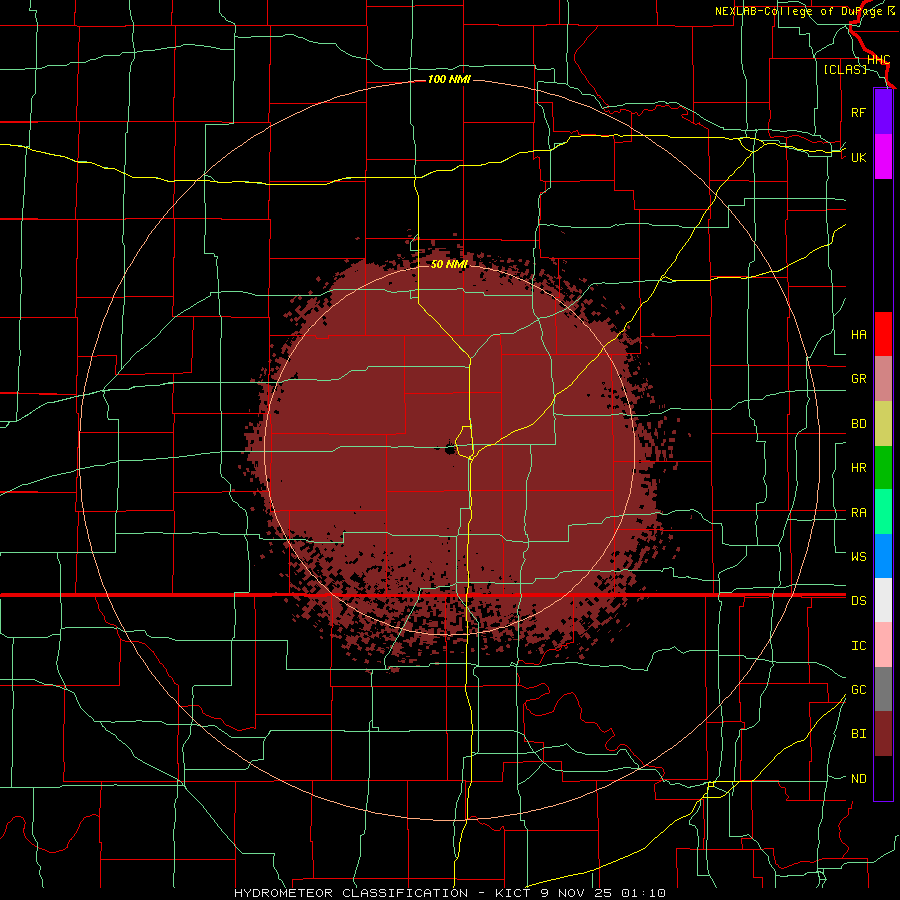Screen dimensions: 900x900
Task: Click the white DS legend color swatch
Action: 883,600
